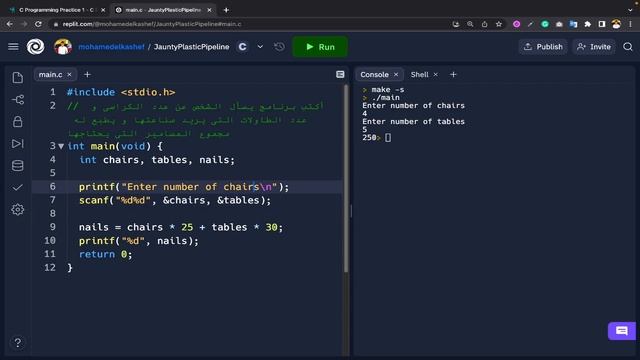Add new editor tab with plus
This screenshot has width=640, height=360.
[x=87, y=75]
